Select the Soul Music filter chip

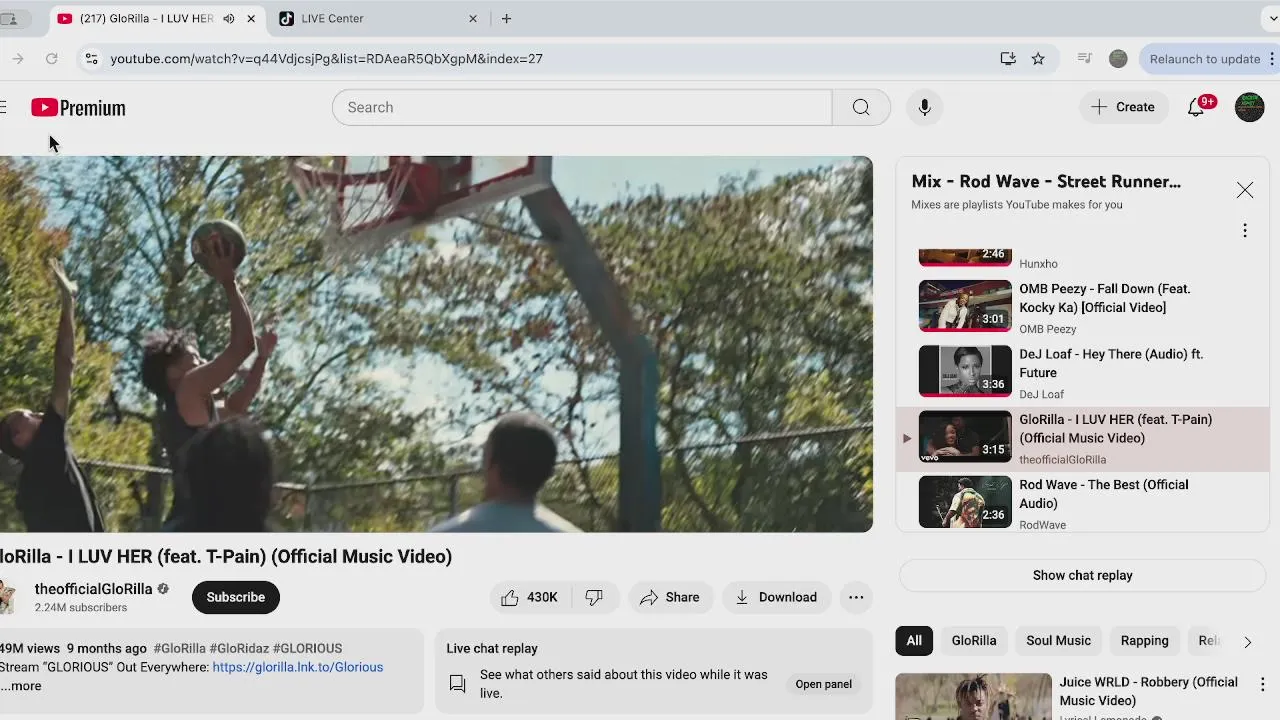tap(1058, 641)
